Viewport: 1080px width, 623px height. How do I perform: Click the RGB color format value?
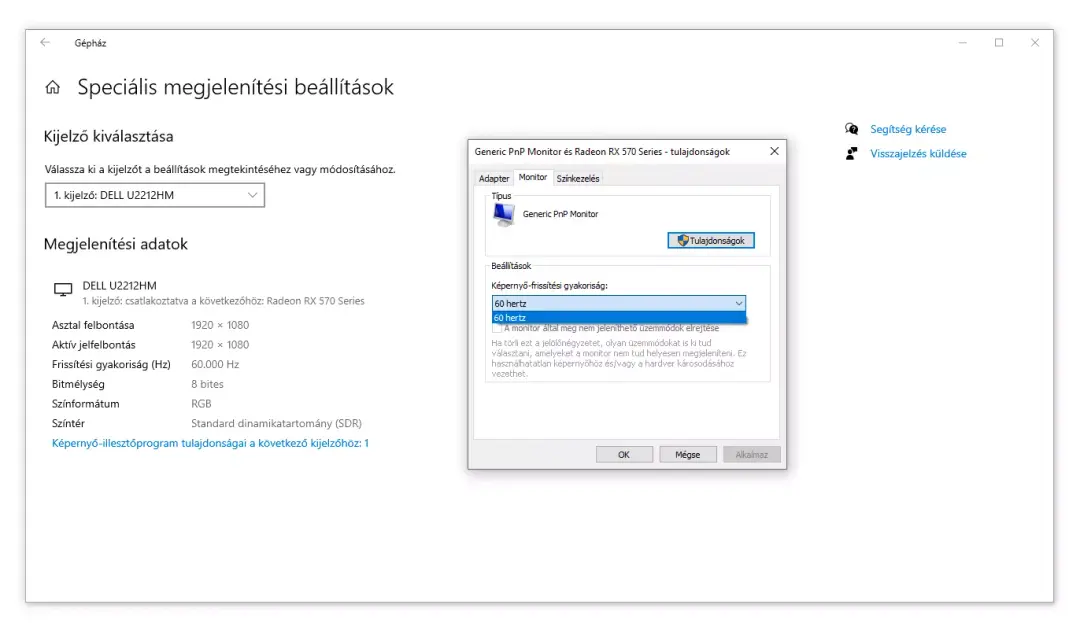(201, 403)
